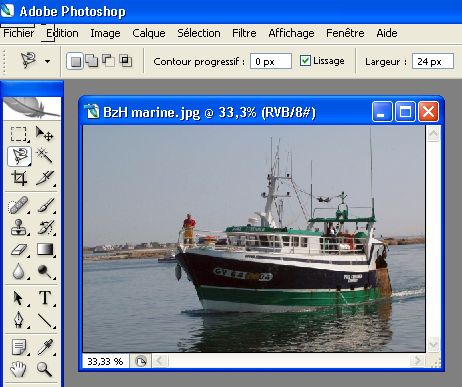Click the Contour progressif value field

point(271,61)
